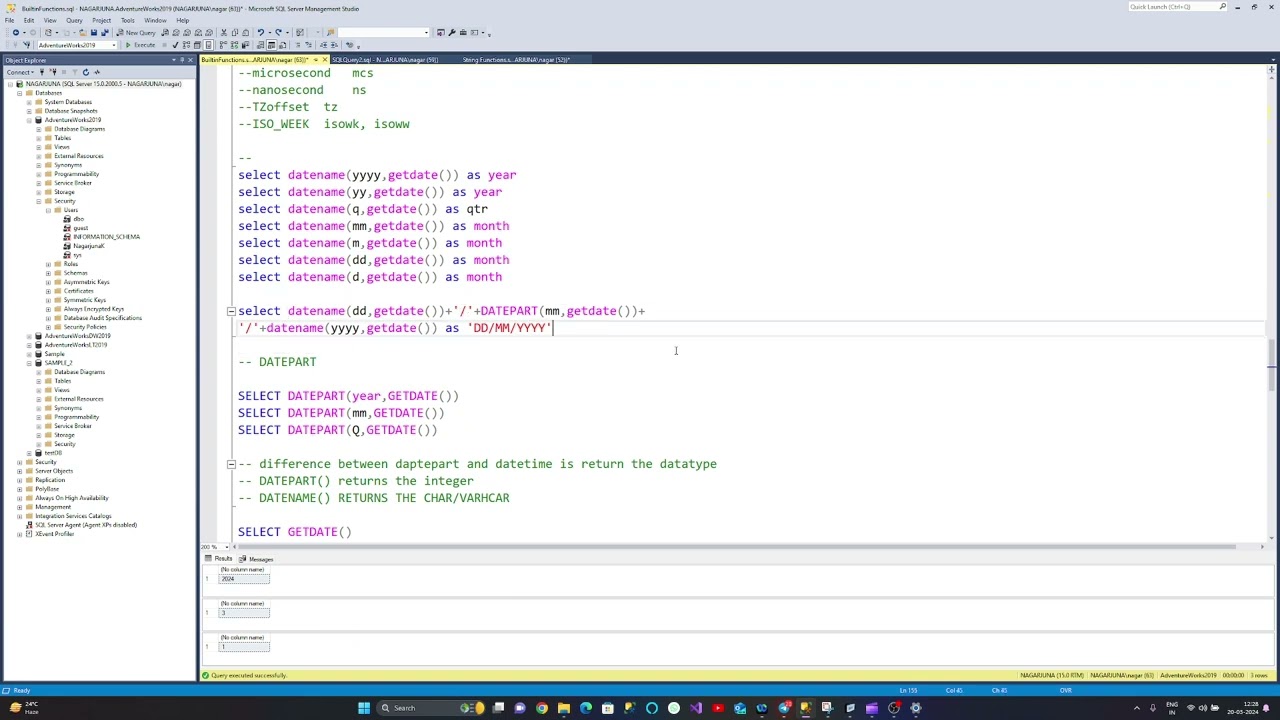Click the Redo arrow icon
The image size is (1280, 720).
(x=278, y=32)
